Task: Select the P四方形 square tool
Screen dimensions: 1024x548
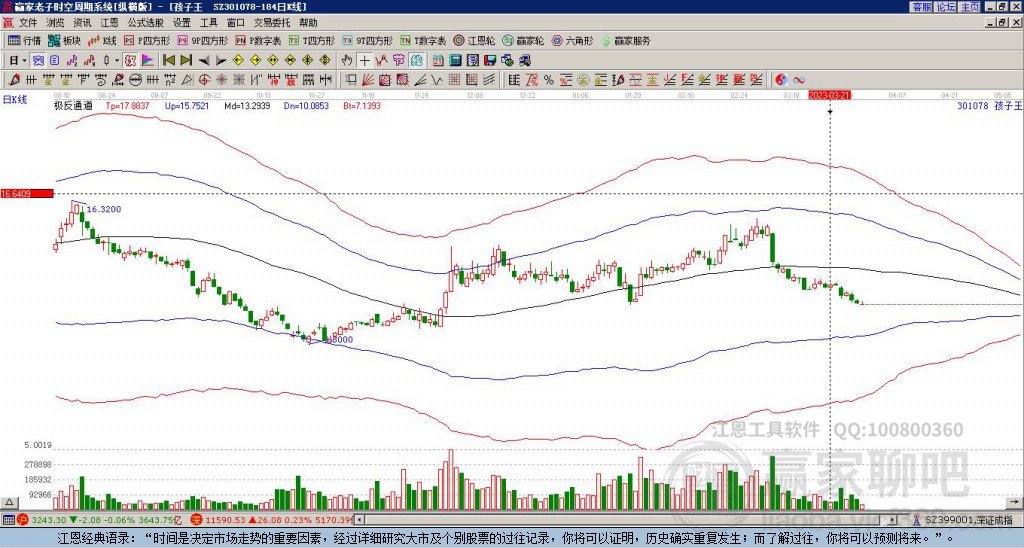Action: coord(149,41)
